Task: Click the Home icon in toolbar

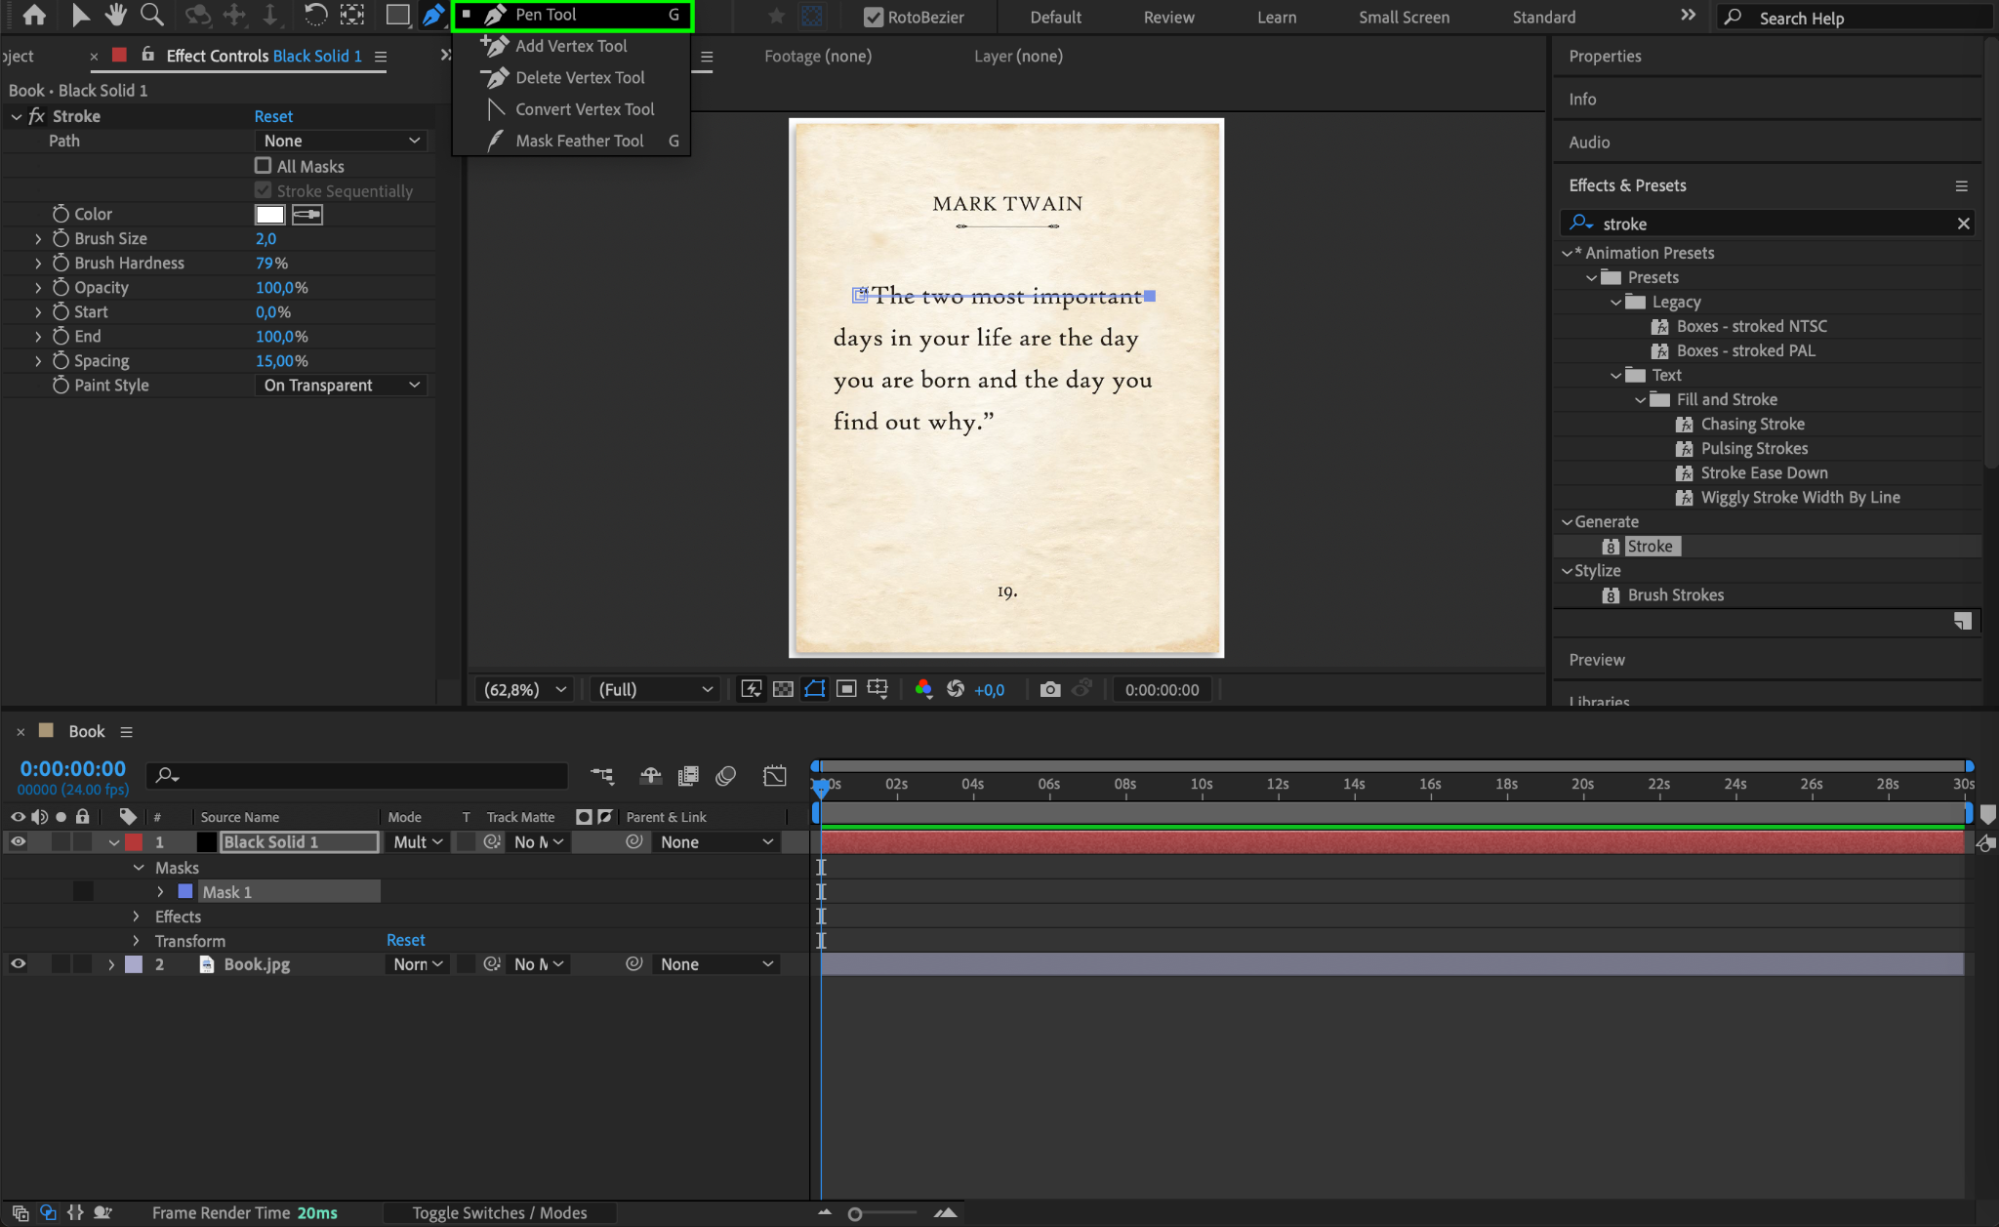Action: pyautogui.click(x=34, y=15)
